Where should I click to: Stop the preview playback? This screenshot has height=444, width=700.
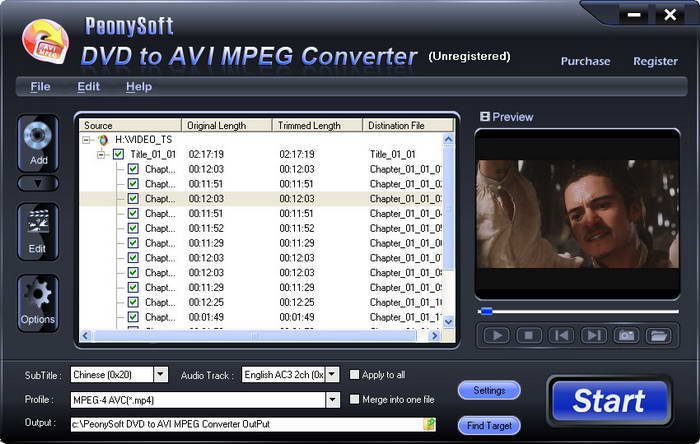point(529,335)
